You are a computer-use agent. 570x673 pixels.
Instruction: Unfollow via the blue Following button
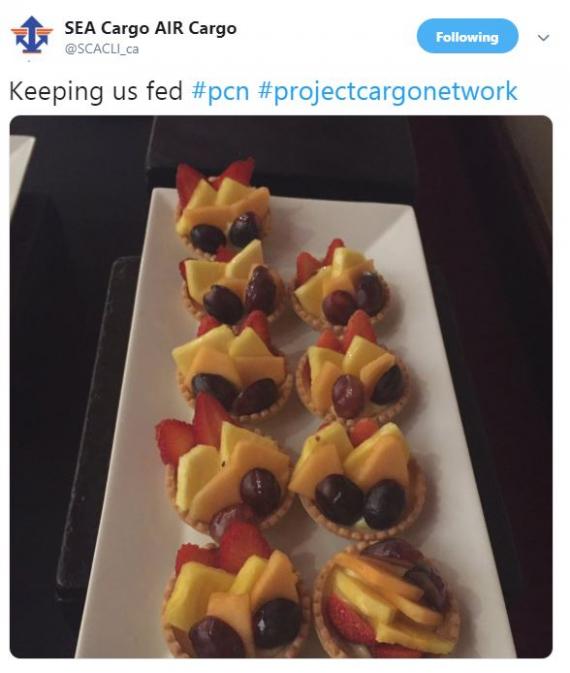tap(467, 36)
